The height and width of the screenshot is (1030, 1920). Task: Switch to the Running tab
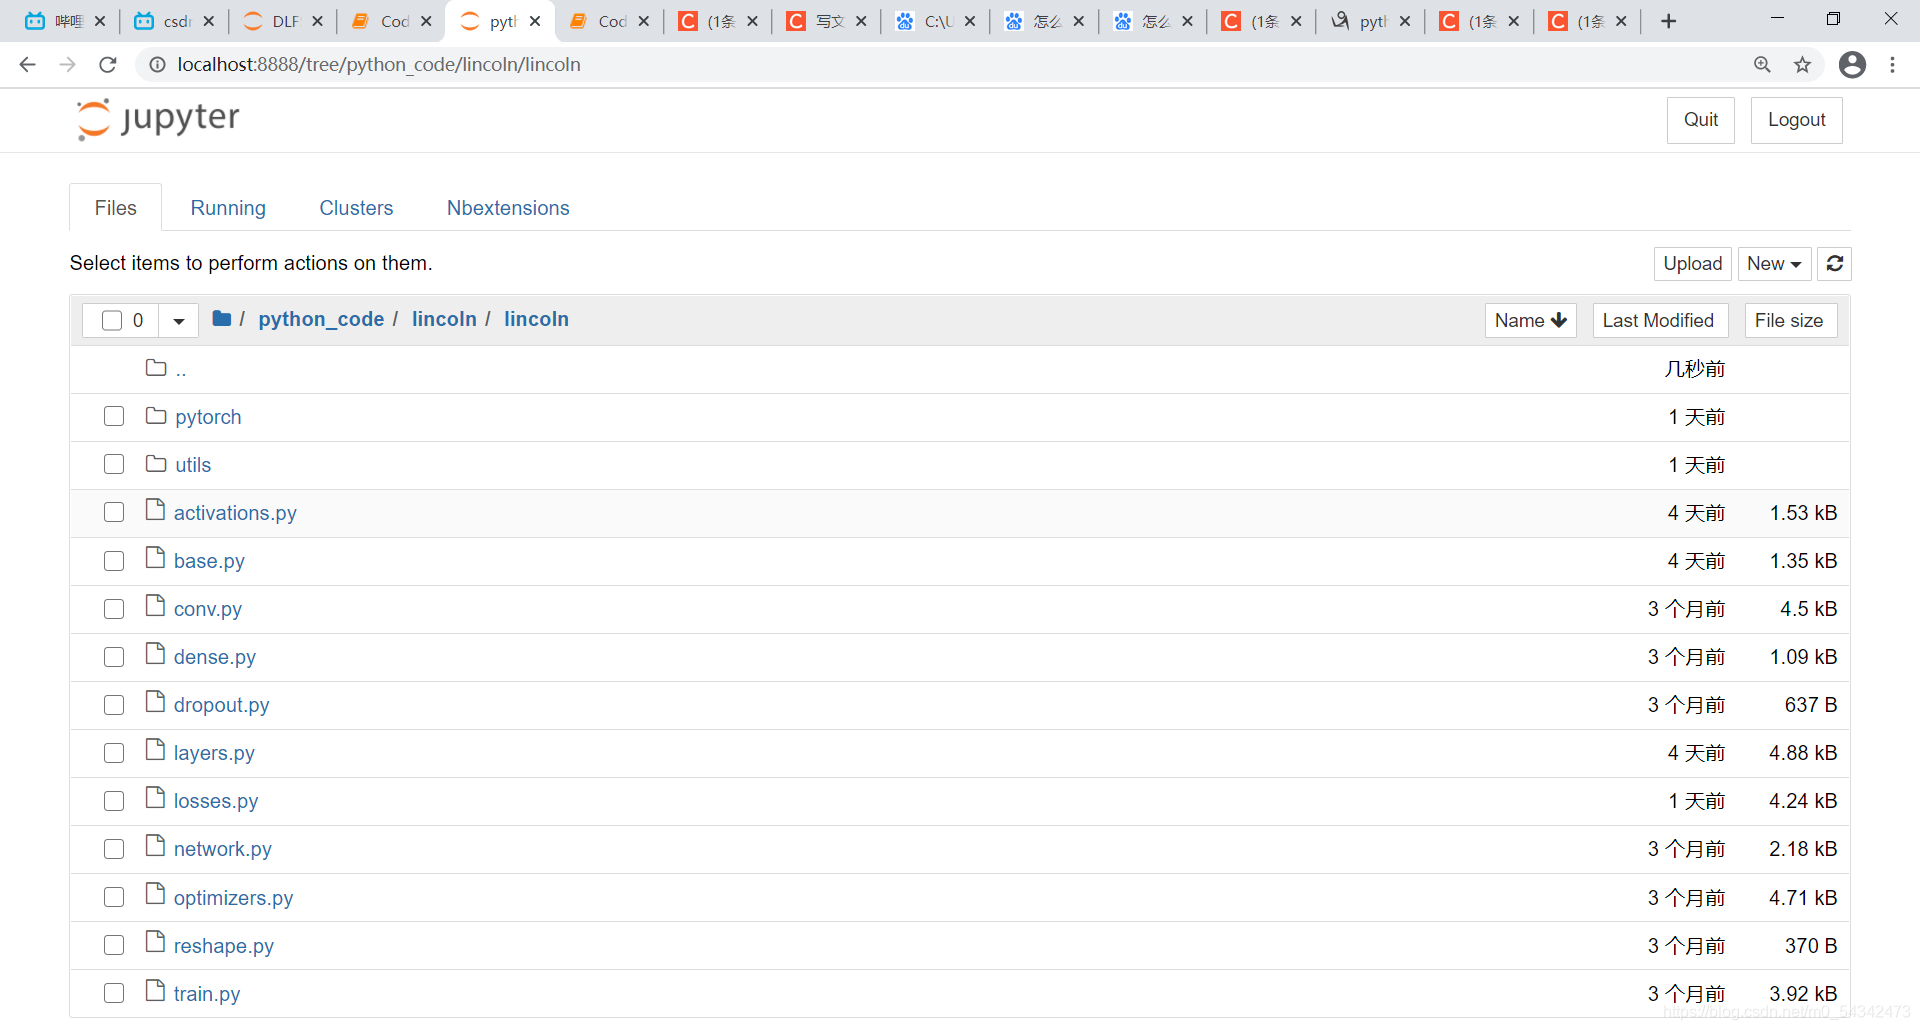coord(228,208)
